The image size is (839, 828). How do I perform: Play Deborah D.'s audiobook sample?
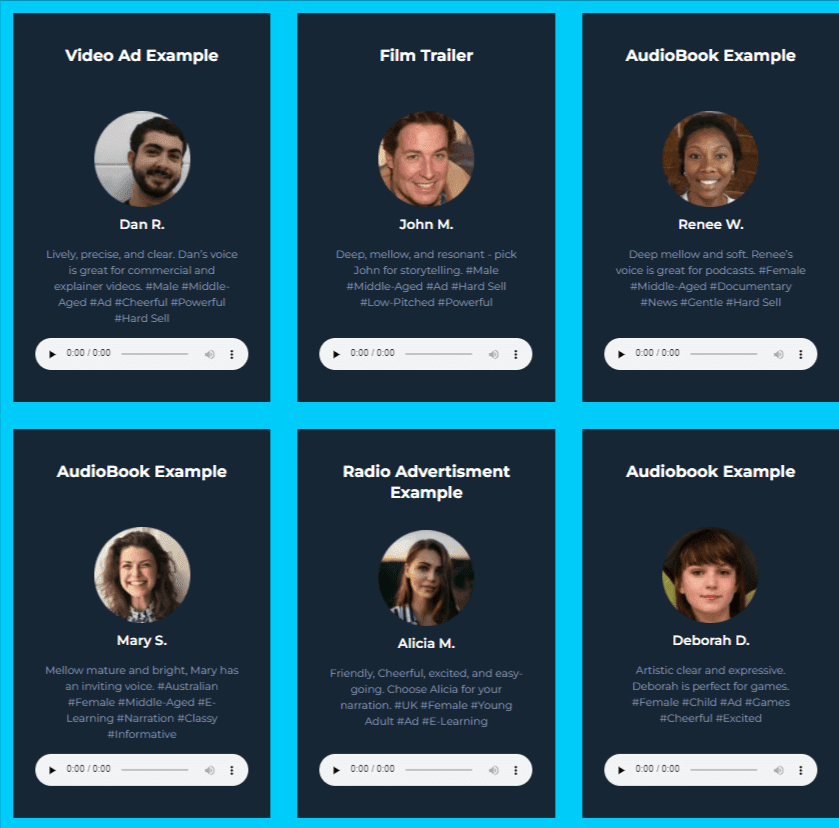point(621,770)
